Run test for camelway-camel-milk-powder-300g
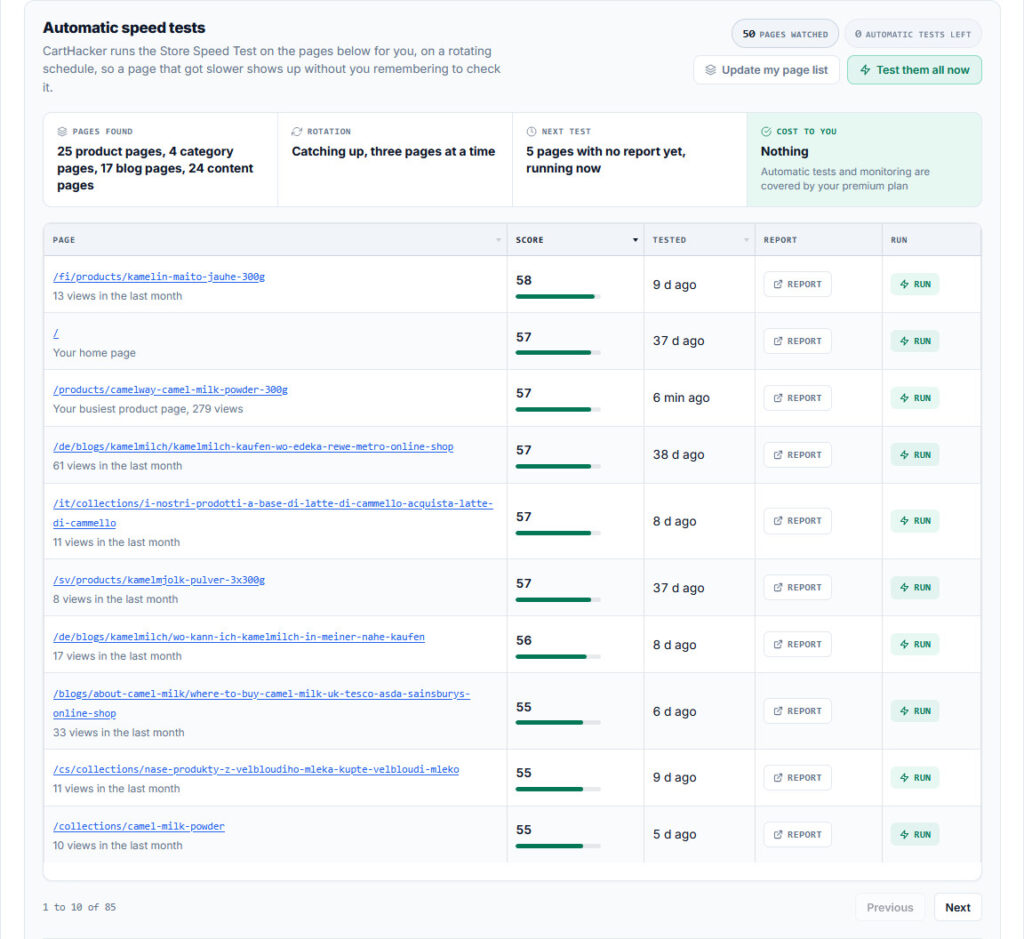The image size is (1024, 939). [915, 398]
